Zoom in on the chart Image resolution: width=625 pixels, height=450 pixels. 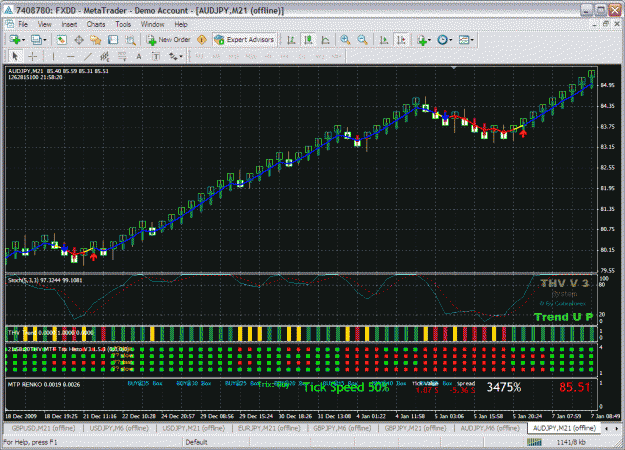pyautogui.click(x=345, y=40)
